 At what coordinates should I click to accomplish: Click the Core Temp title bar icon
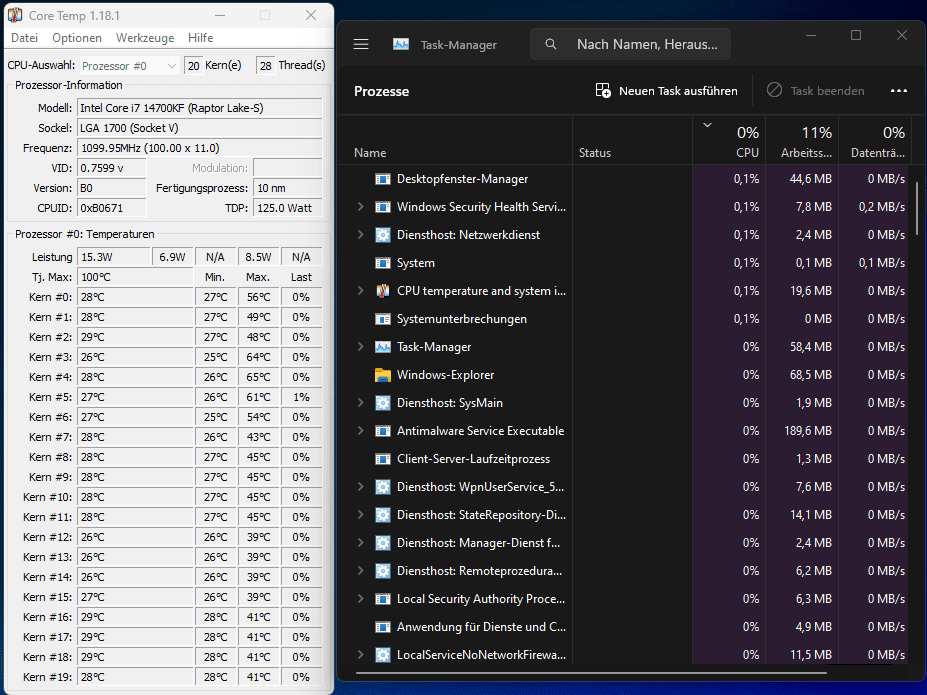[15, 15]
